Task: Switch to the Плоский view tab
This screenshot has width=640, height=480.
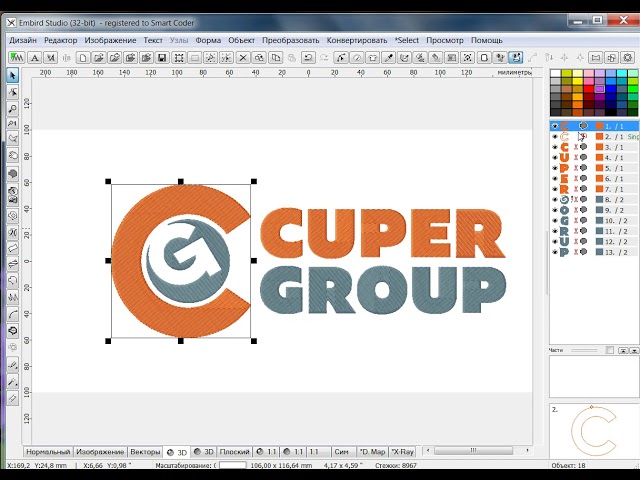Action: click(x=234, y=452)
